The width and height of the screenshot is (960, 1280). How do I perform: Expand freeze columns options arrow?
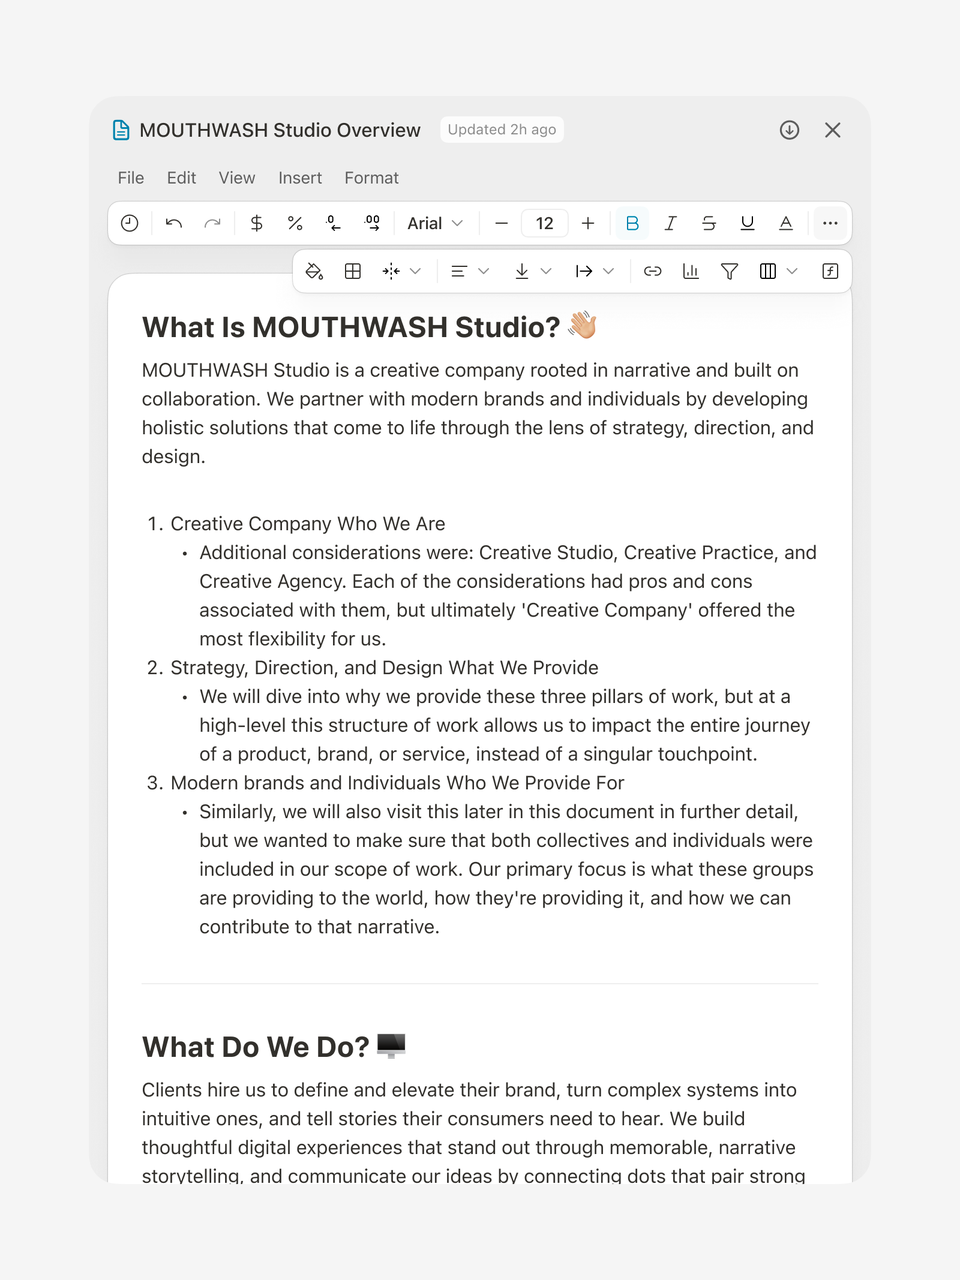click(x=792, y=271)
